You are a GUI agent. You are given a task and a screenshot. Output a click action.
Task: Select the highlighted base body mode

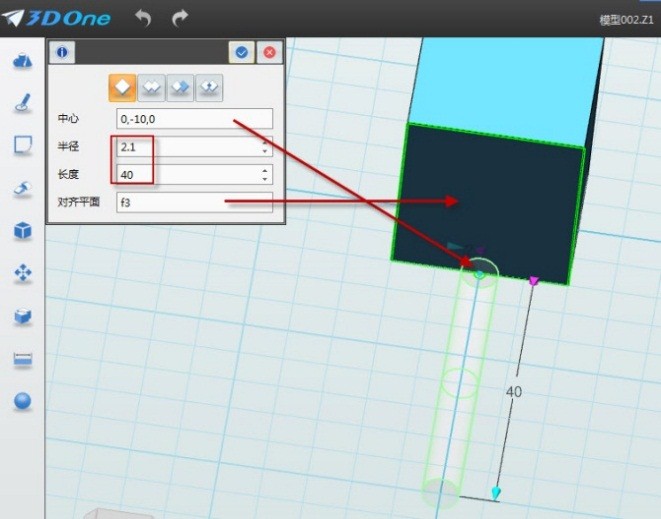(123, 88)
